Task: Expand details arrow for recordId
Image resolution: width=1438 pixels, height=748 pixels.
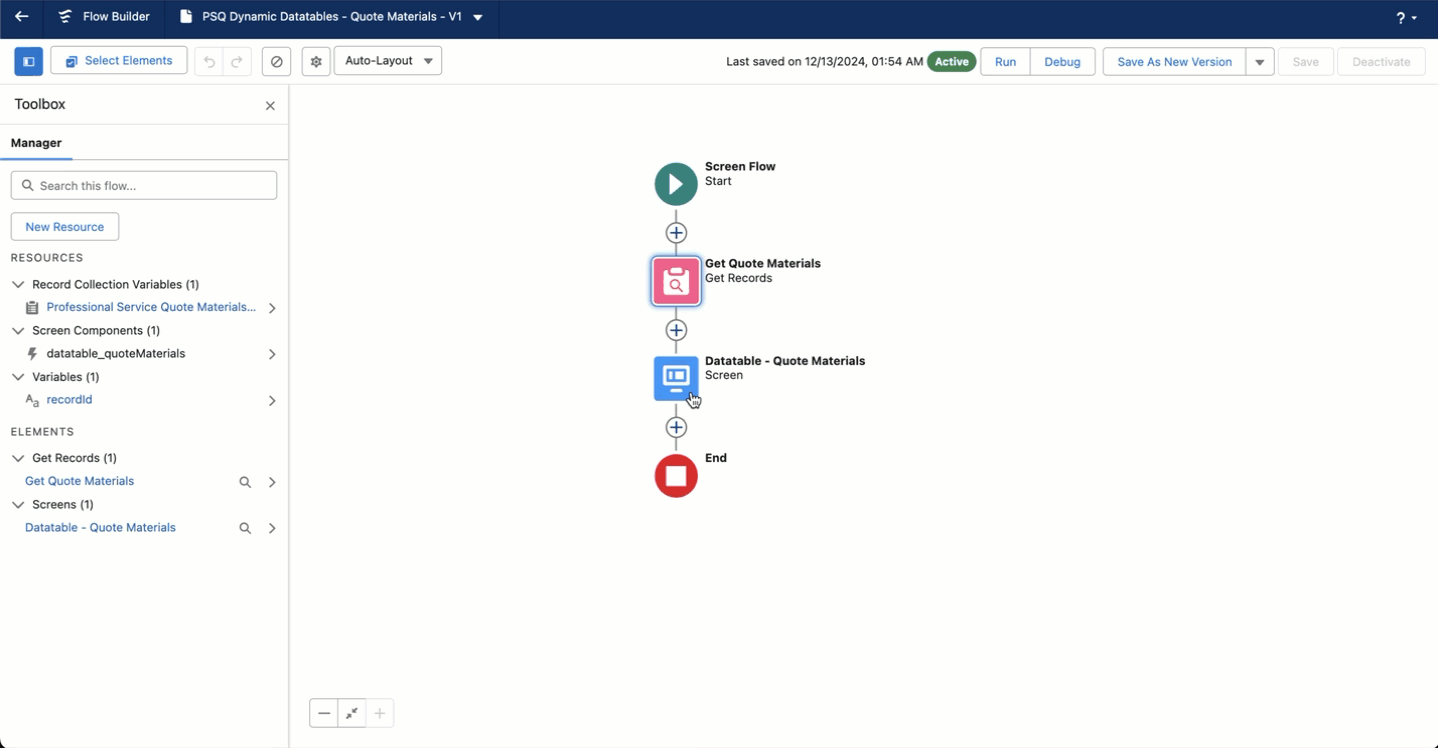Action: coord(272,401)
